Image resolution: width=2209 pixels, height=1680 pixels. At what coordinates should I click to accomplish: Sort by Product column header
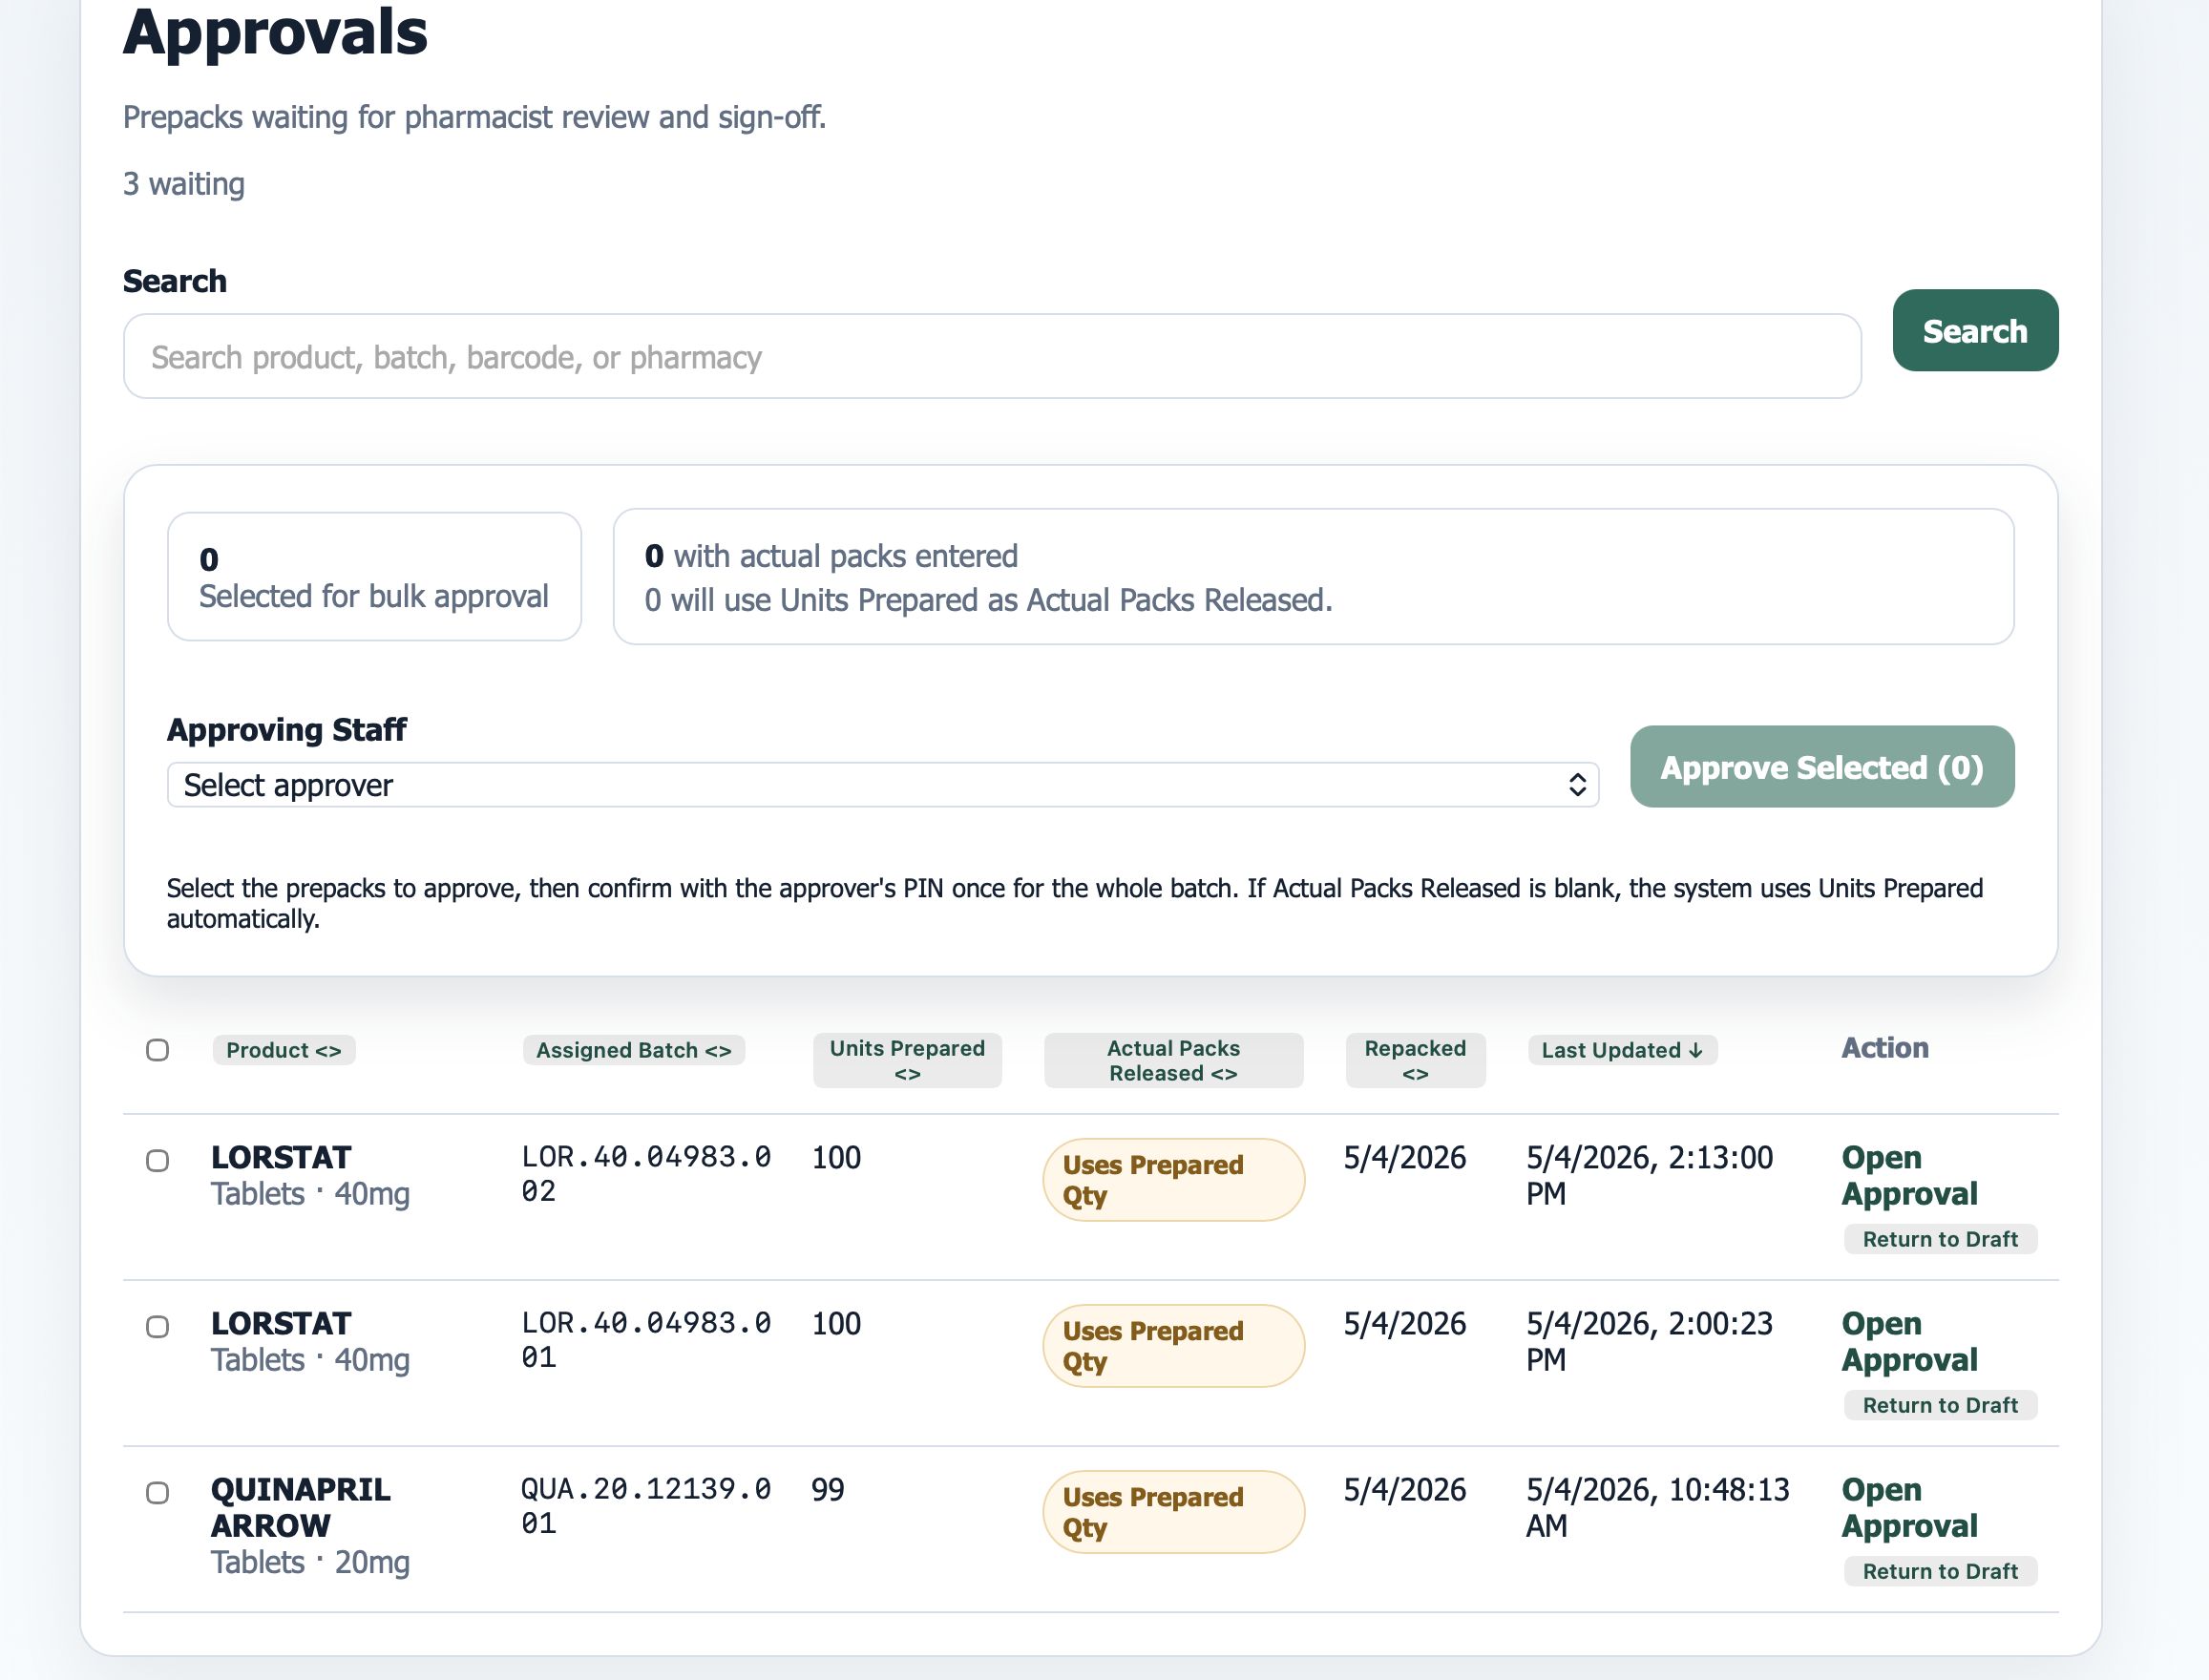(284, 1050)
